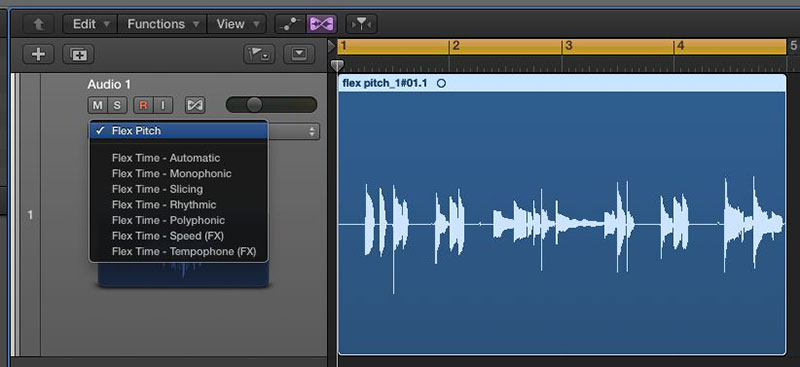
Task: Choose Flex Time - Polyphonic
Action: click(179, 221)
